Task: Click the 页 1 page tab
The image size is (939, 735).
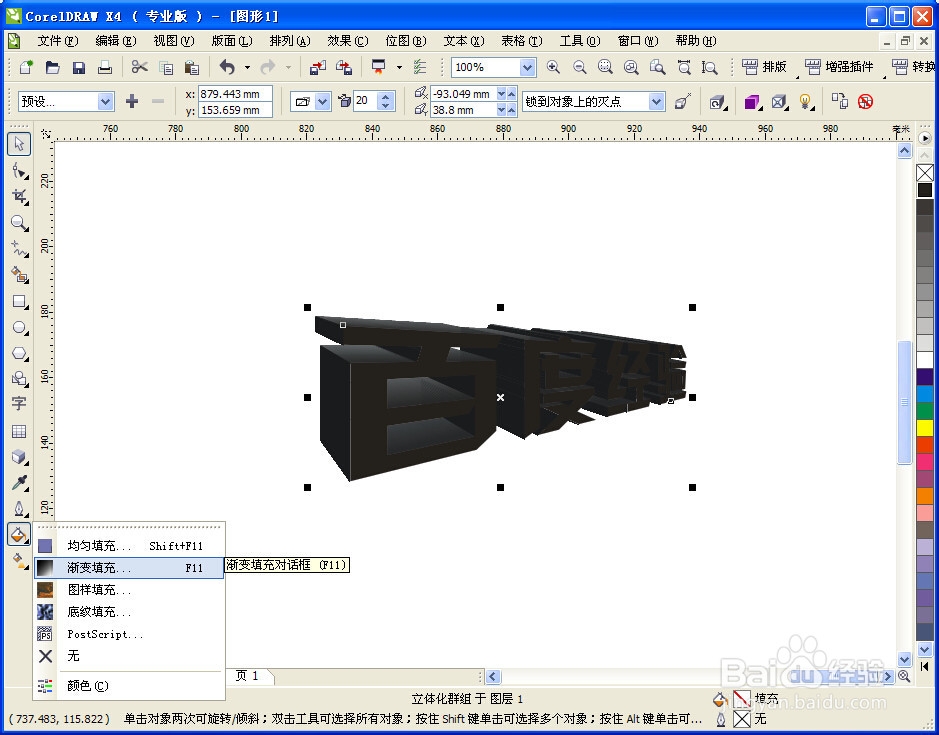Action: click(x=247, y=676)
